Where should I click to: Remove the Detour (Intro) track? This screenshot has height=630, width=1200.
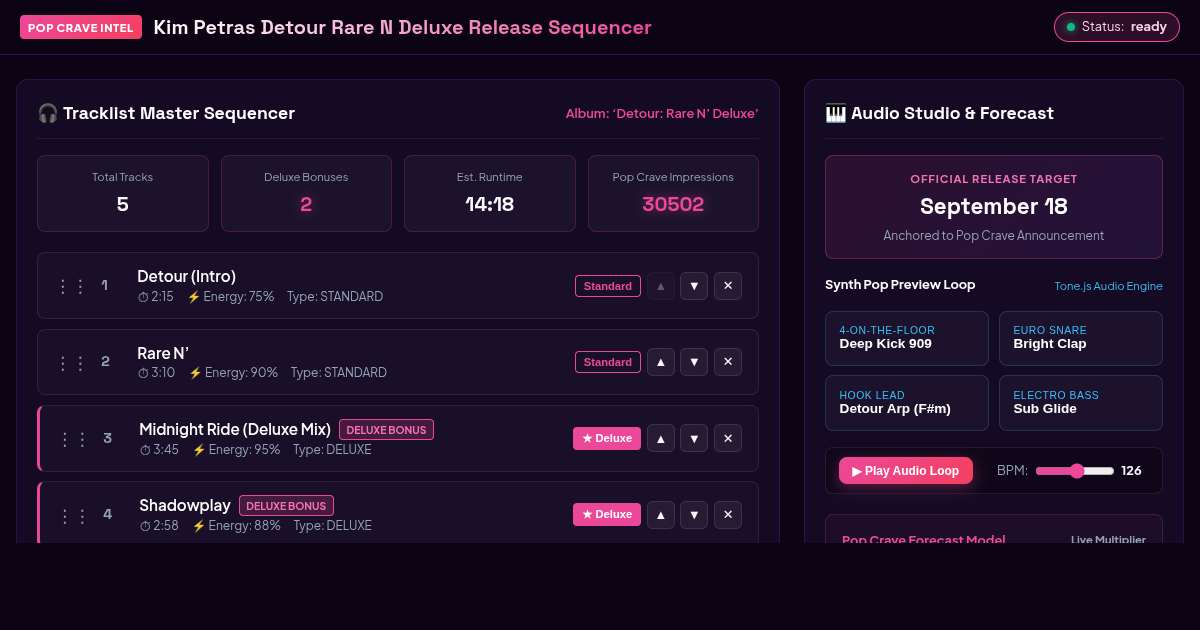(x=728, y=286)
